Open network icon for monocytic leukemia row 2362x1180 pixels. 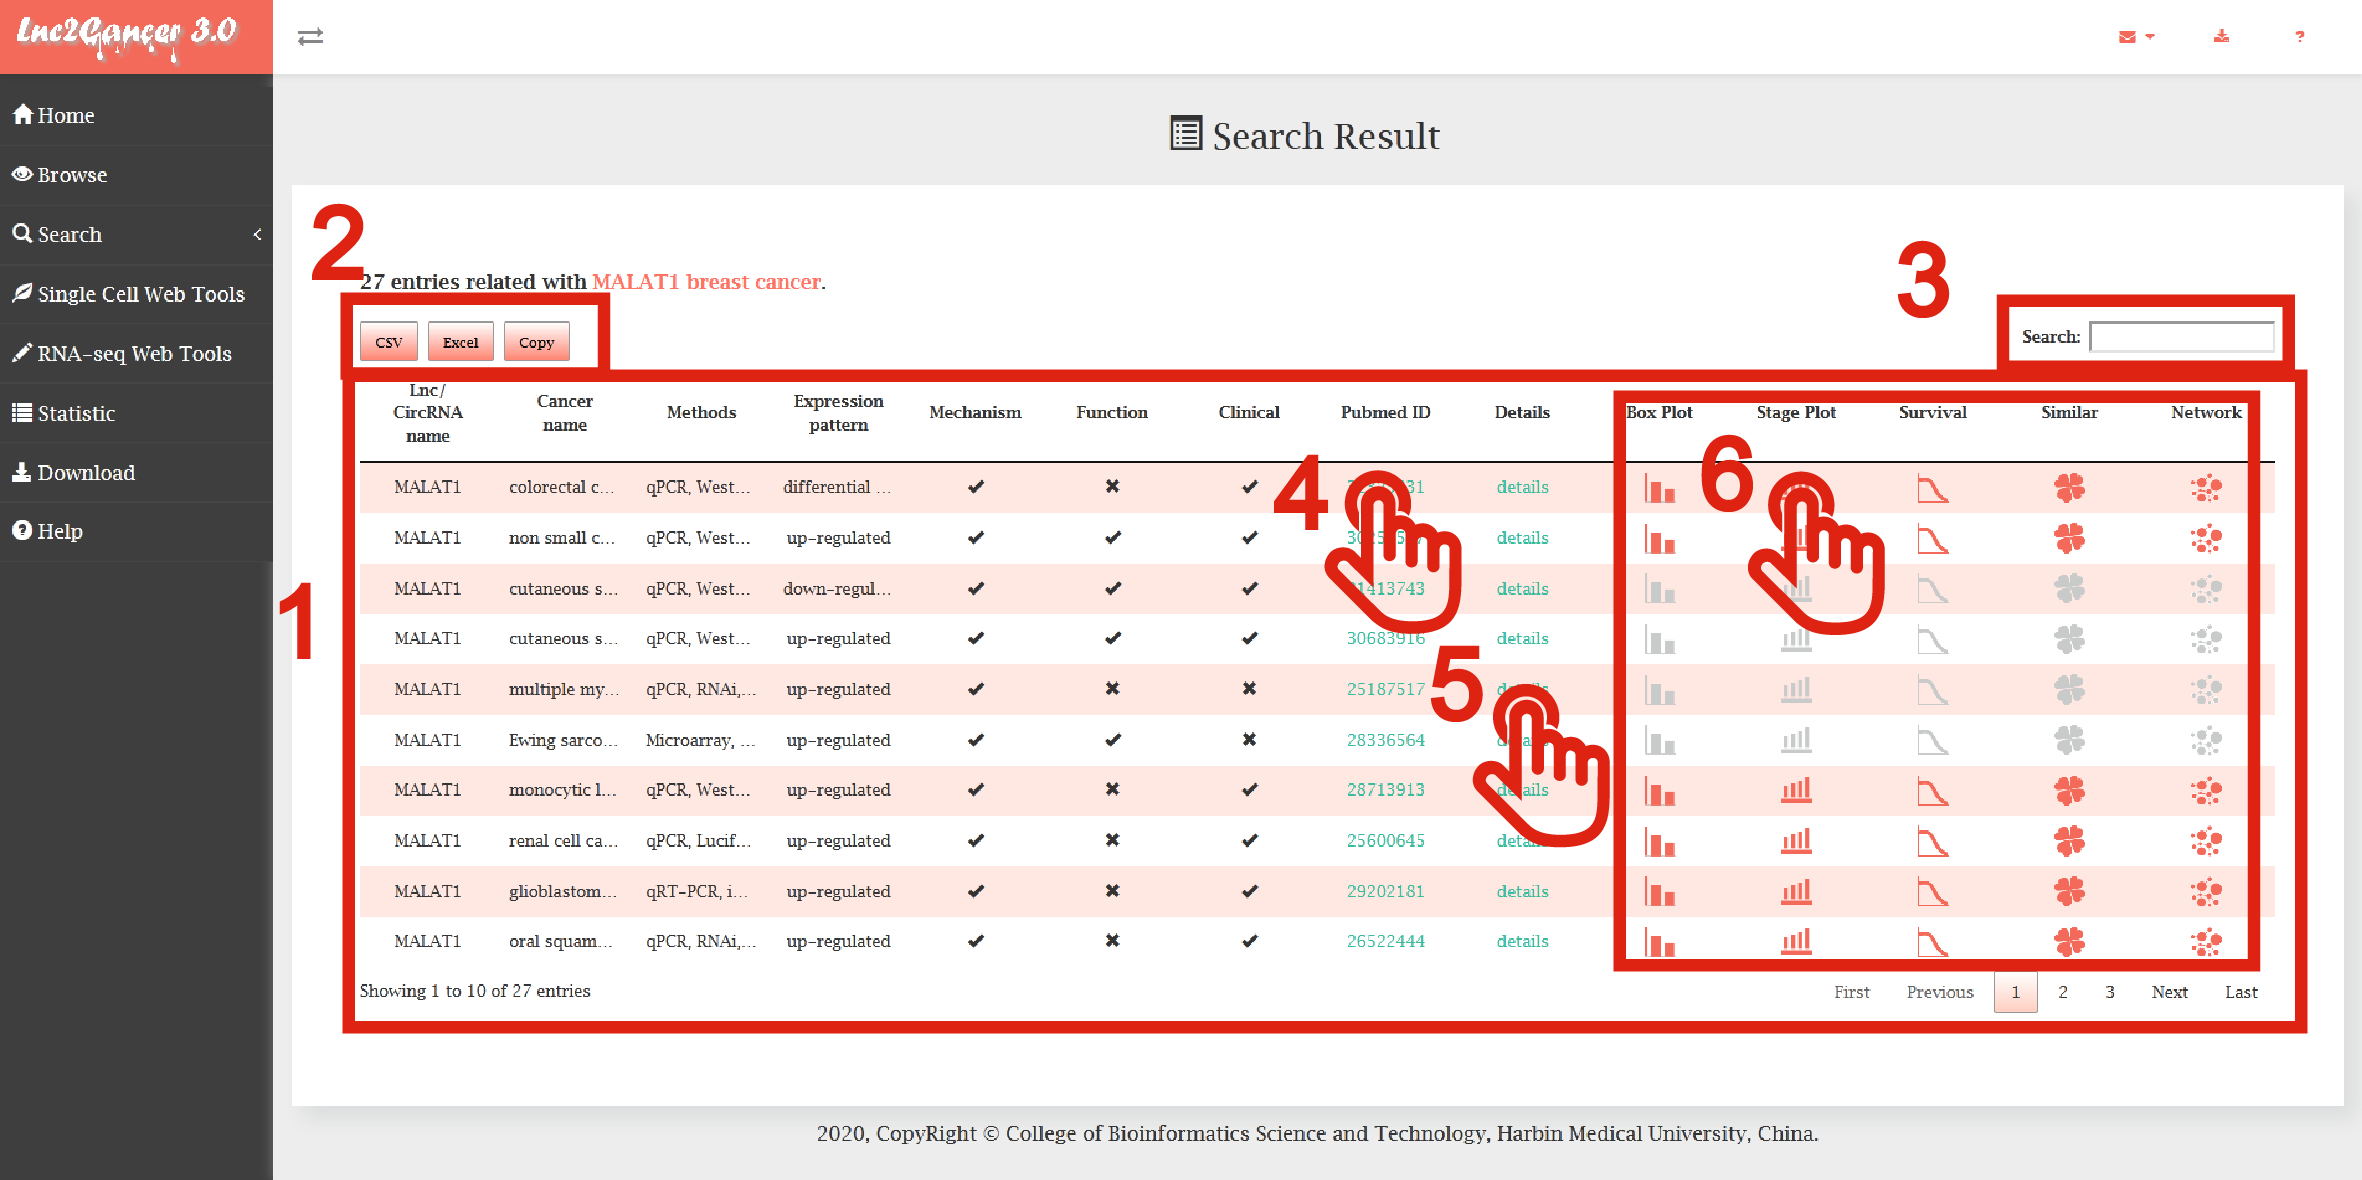click(x=2206, y=791)
